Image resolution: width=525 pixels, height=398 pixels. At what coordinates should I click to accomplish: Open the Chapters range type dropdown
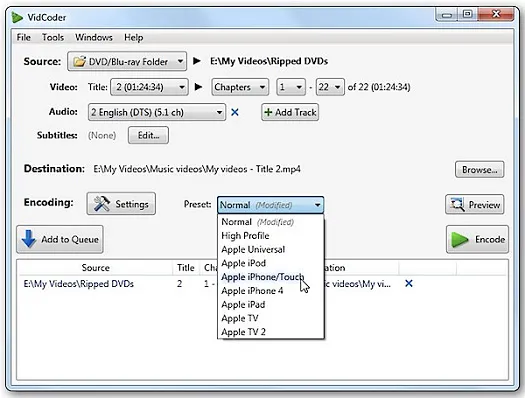pos(240,87)
